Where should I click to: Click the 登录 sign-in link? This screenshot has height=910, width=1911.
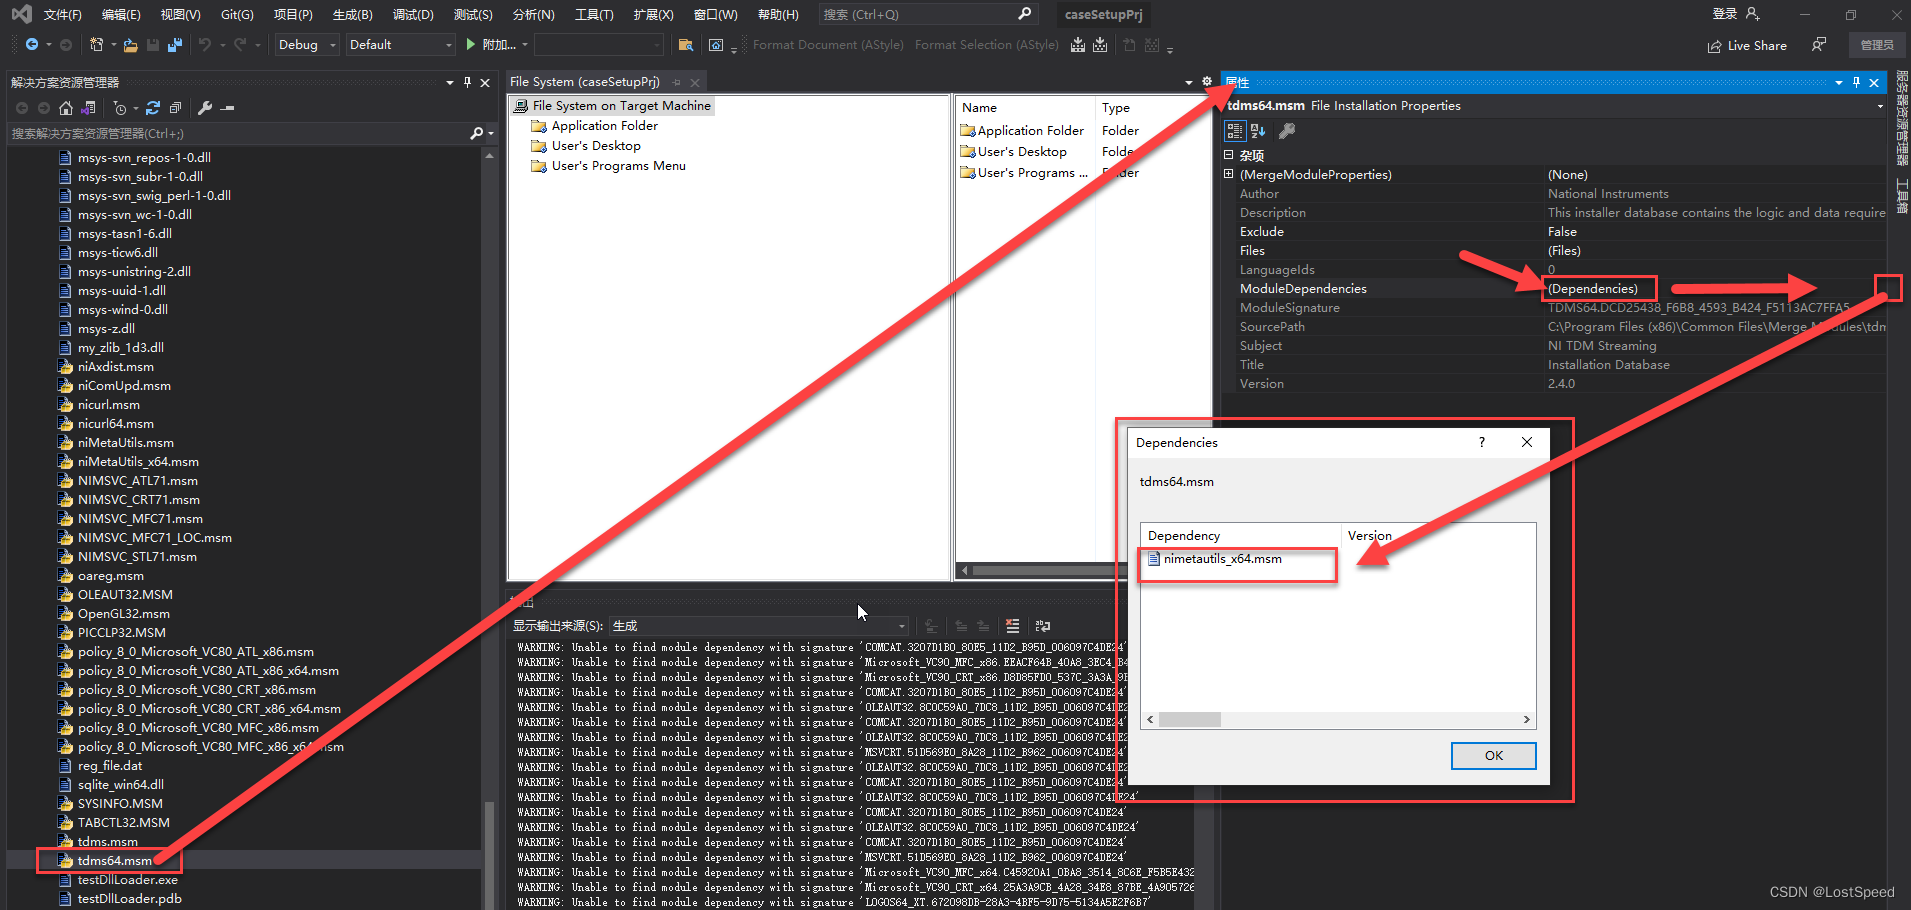[x=1725, y=14]
